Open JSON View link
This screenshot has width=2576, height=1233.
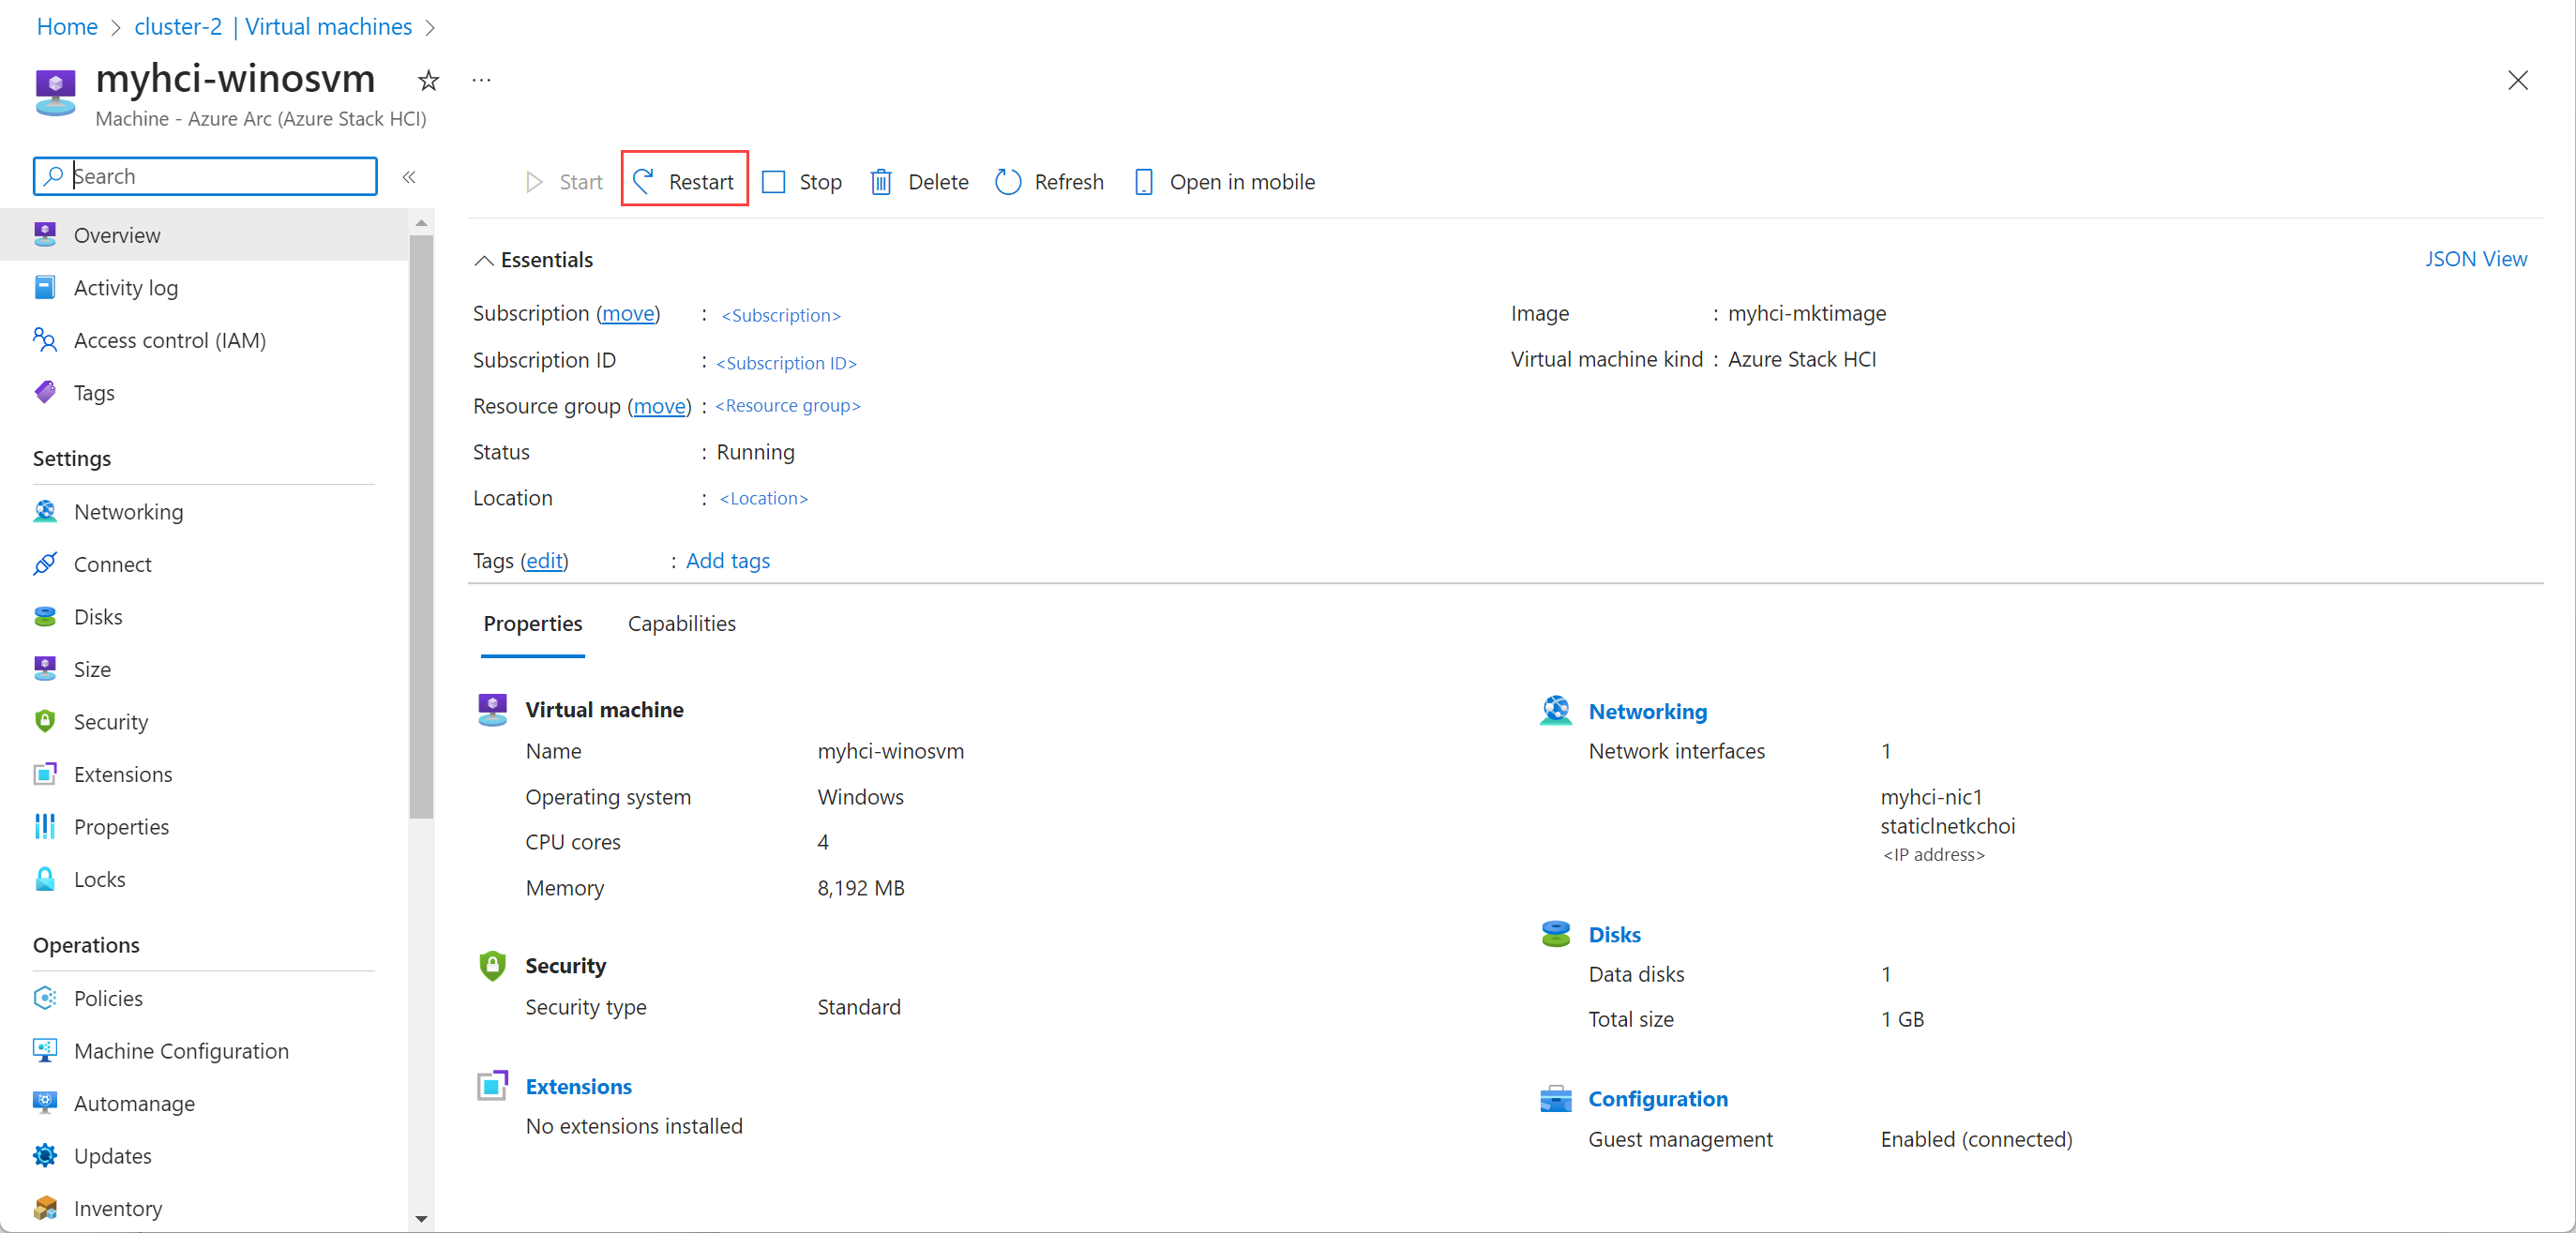(2476, 259)
